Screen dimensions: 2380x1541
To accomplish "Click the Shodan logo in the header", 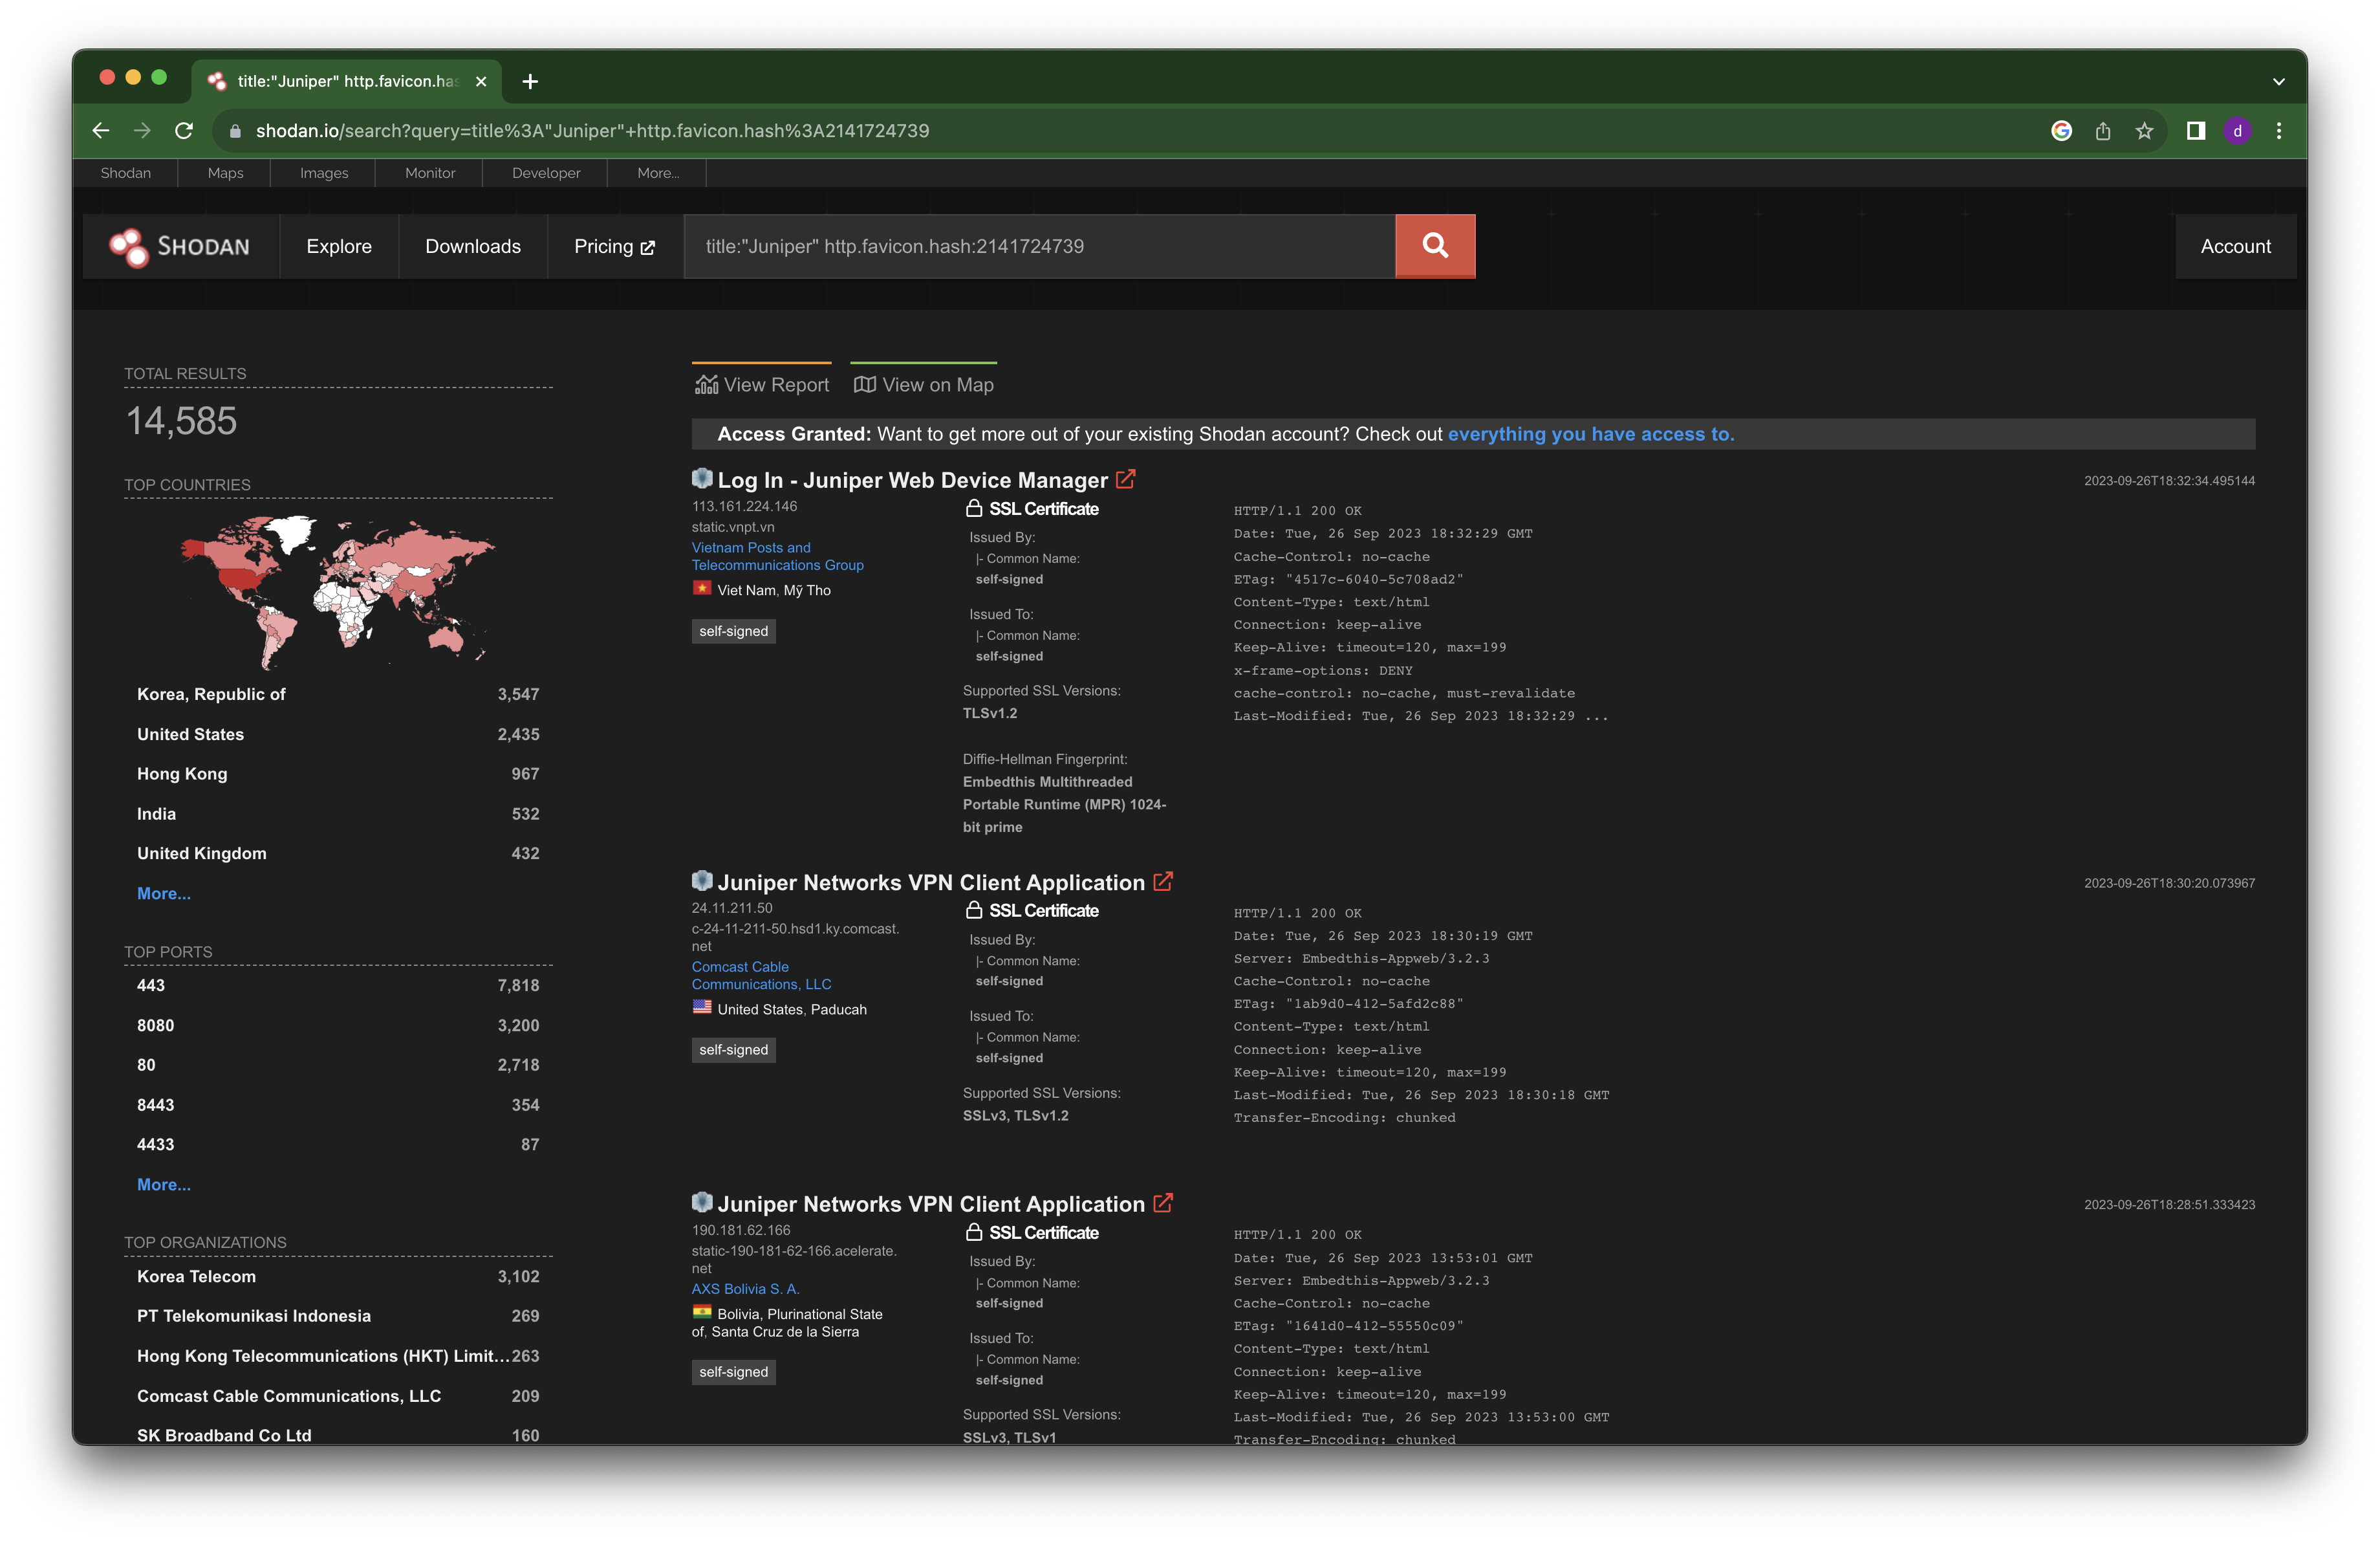I will 180,247.
